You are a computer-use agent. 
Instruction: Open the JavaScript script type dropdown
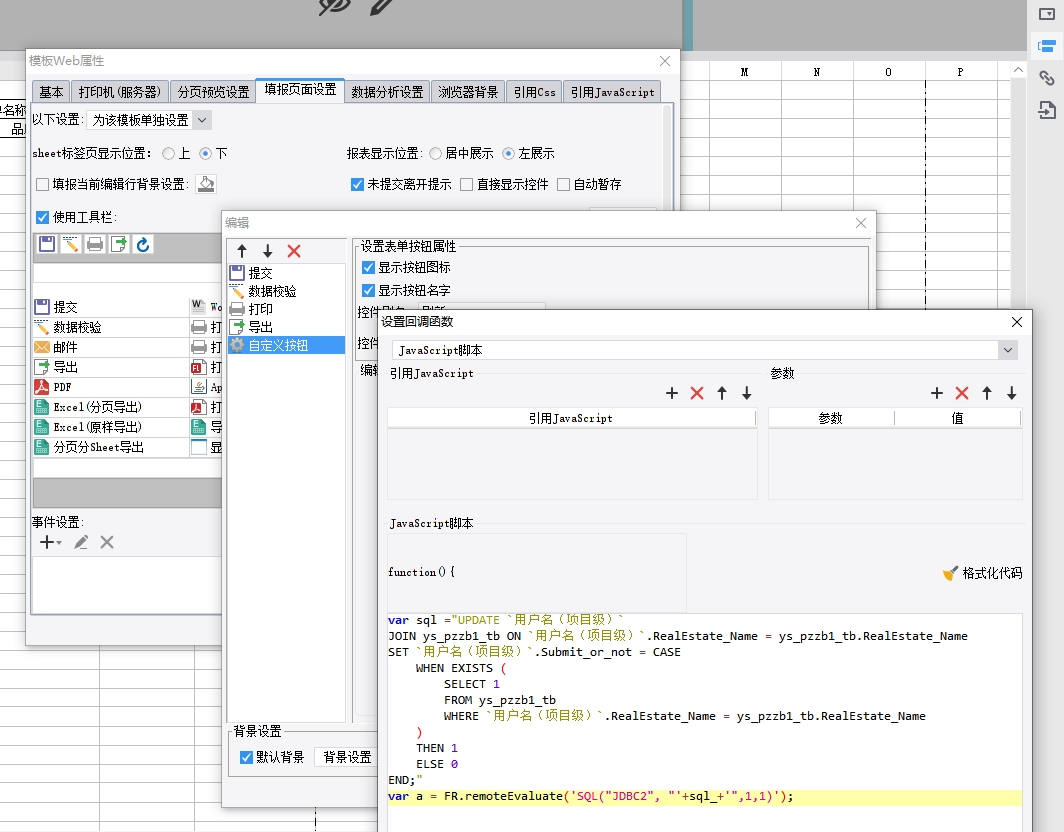click(1008, 350)
